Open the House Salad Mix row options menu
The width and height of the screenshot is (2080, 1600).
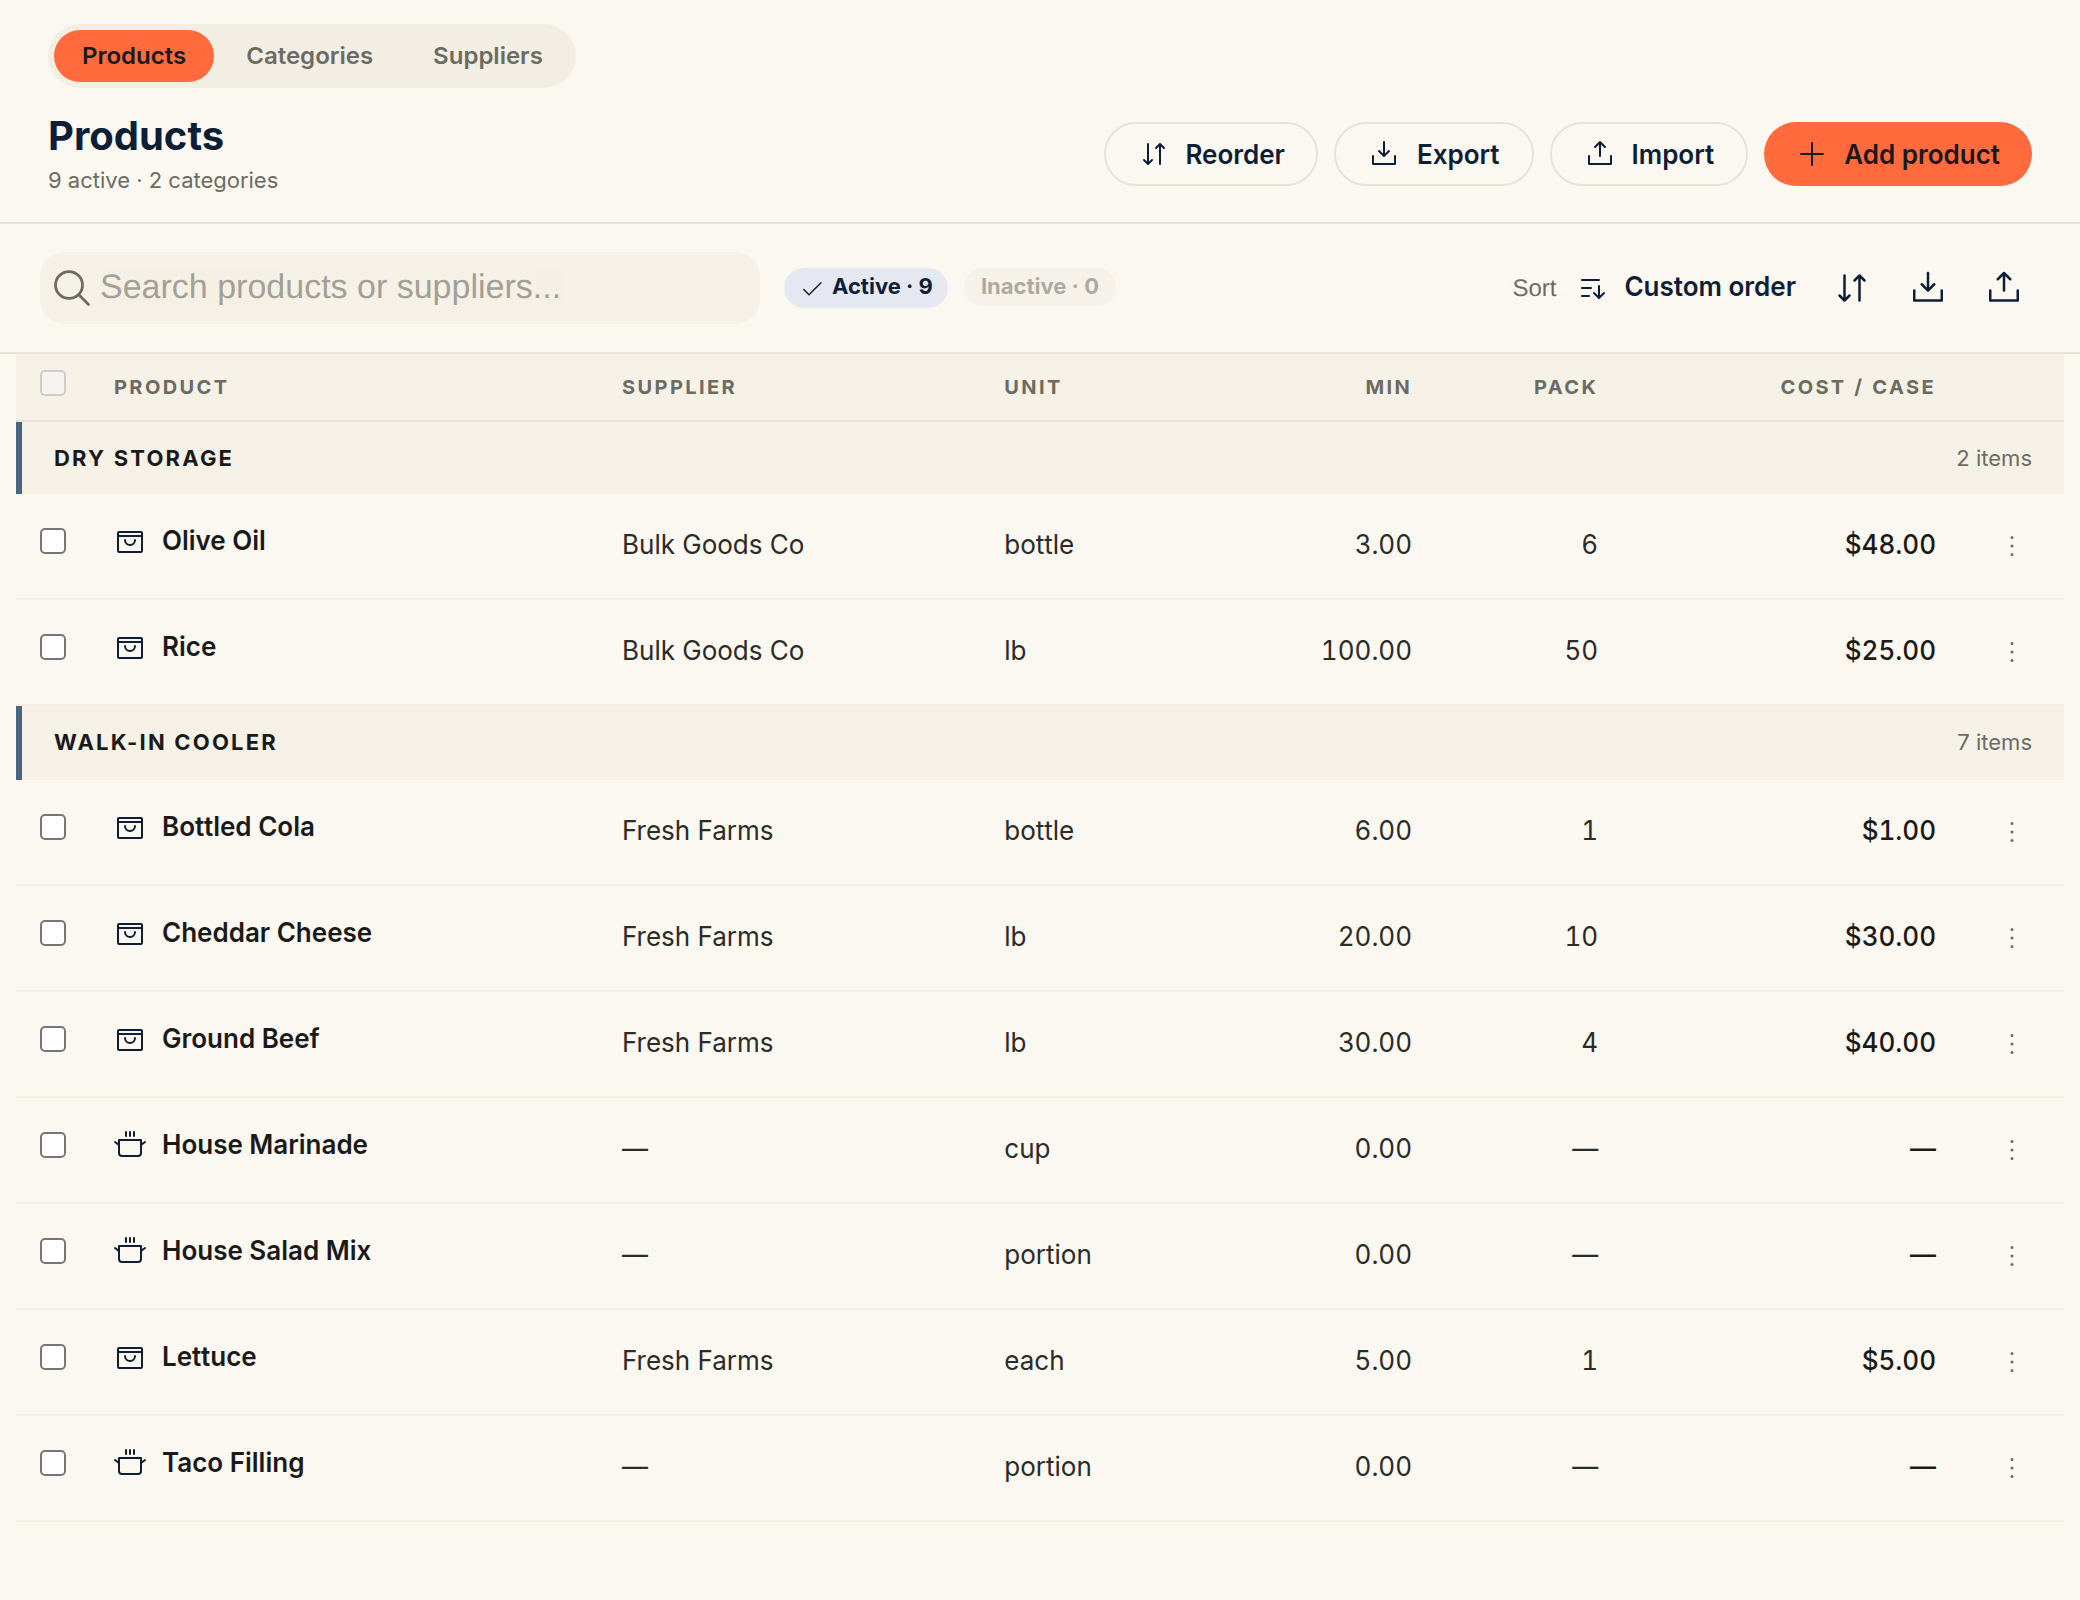click(2011, 1255)
